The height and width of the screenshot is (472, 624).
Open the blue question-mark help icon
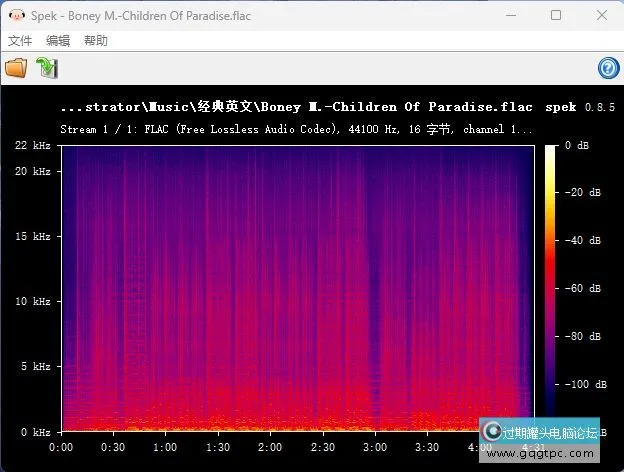coord(608,68)
